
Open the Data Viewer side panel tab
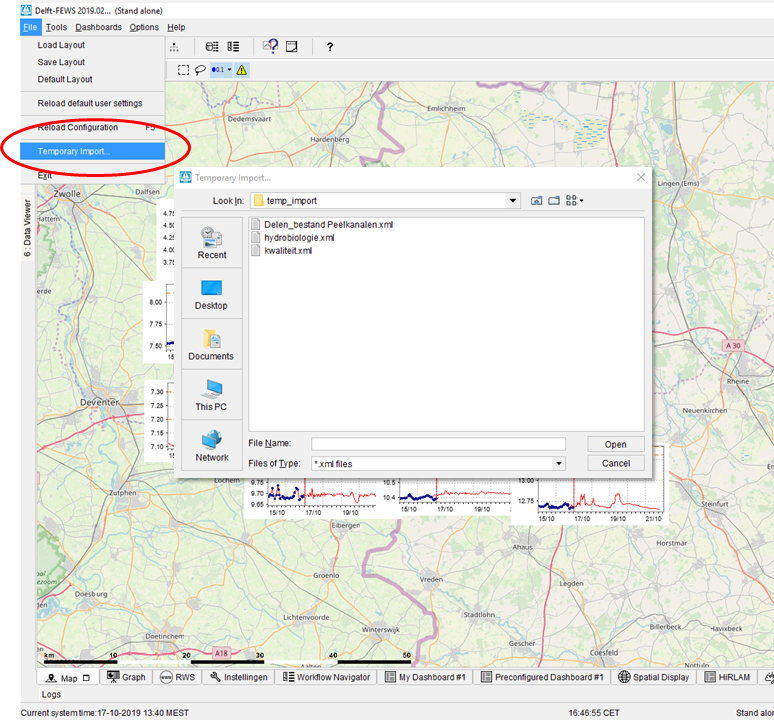pos(27,227)
